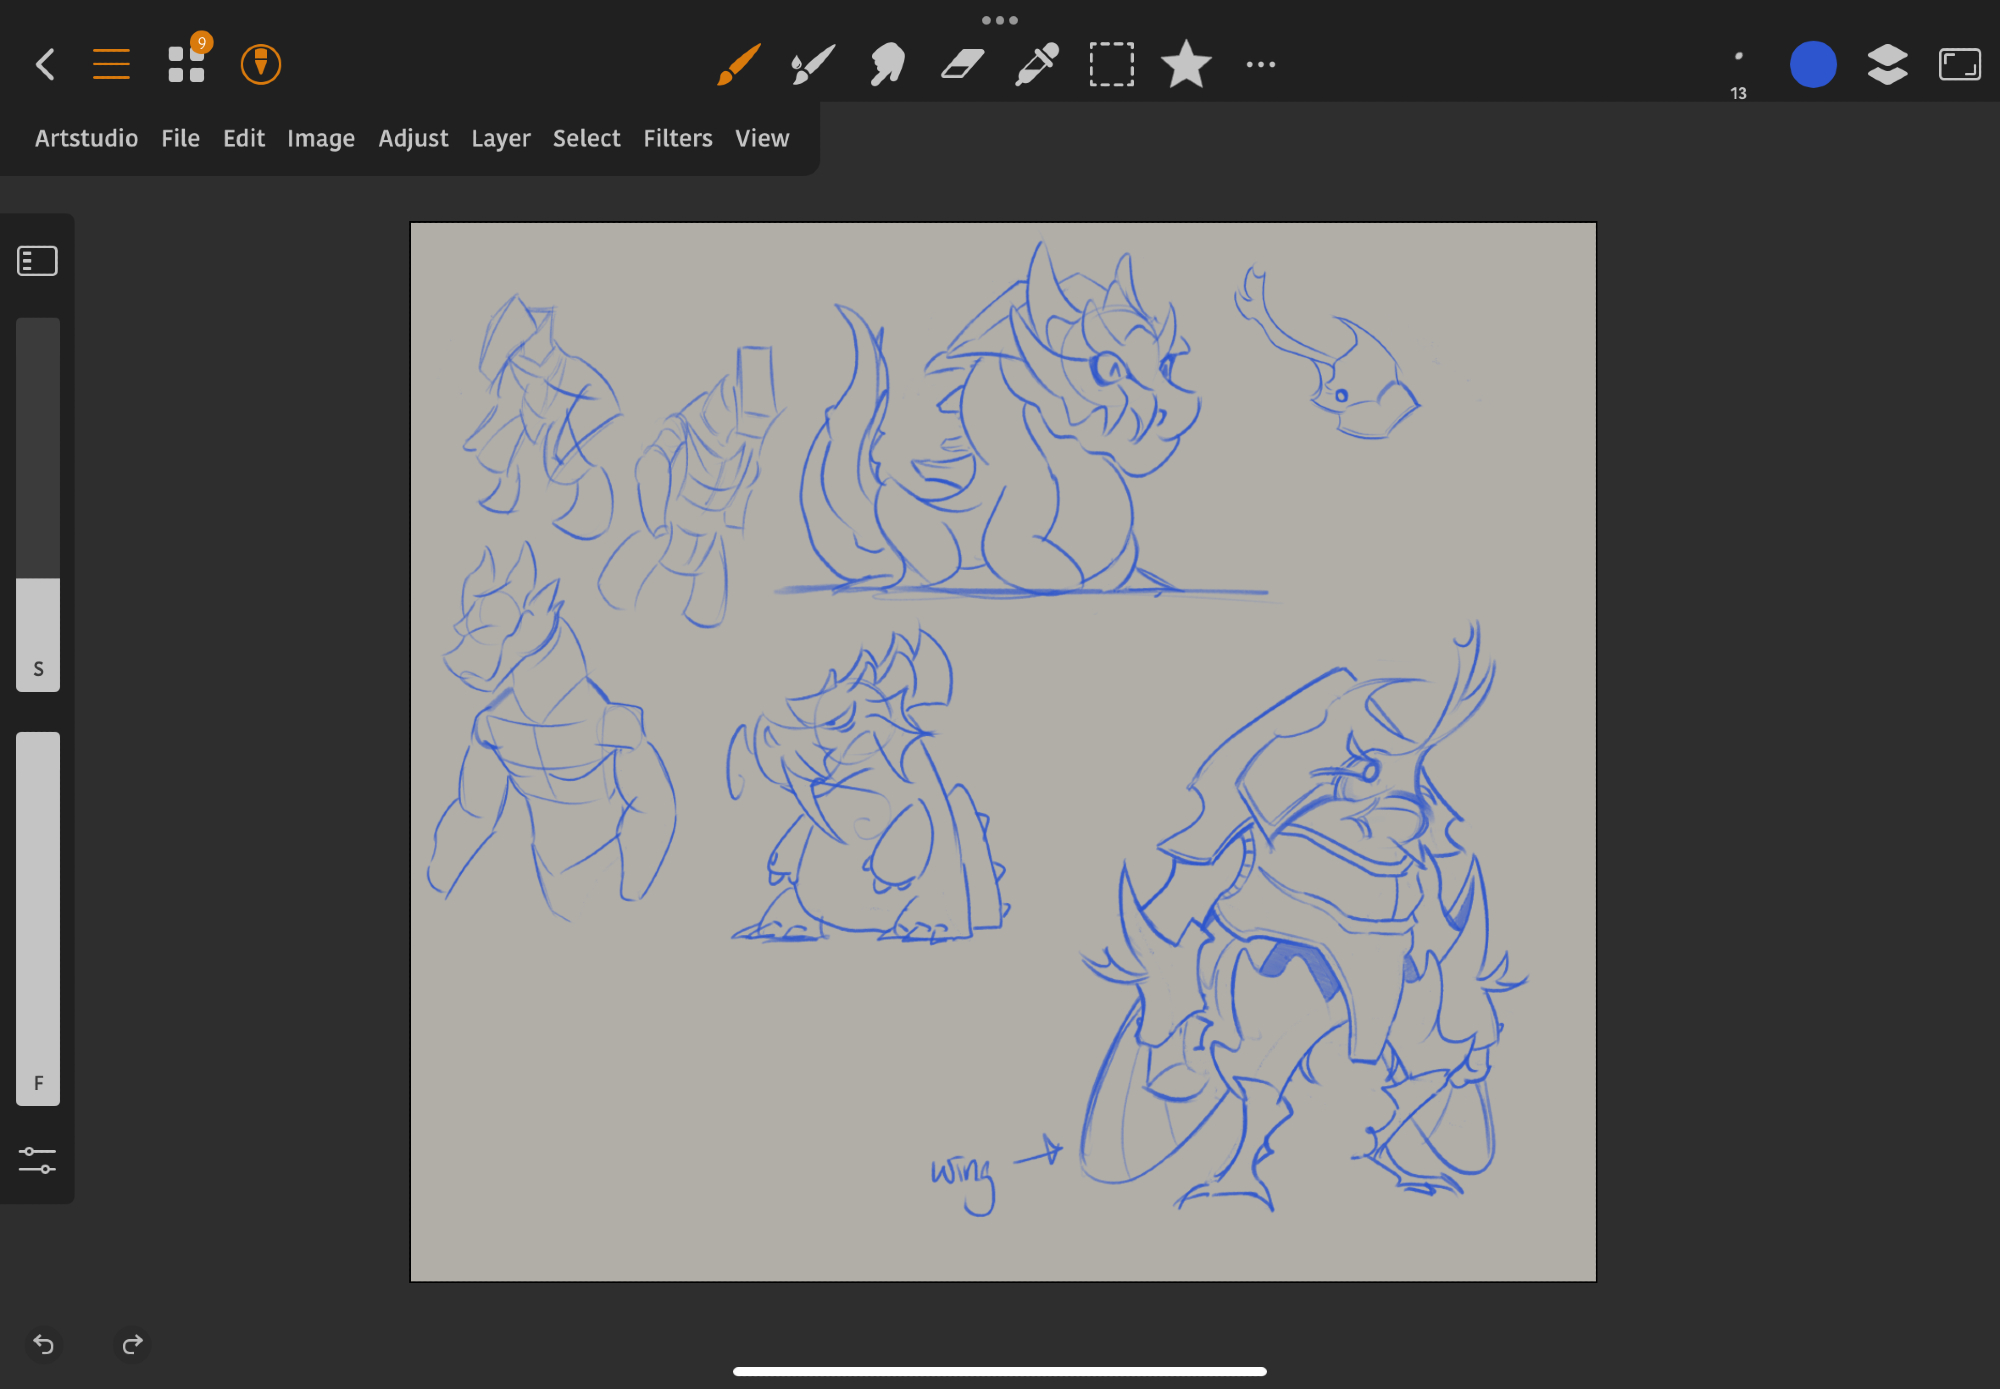Open the blue color swatch

[1812, 65]
